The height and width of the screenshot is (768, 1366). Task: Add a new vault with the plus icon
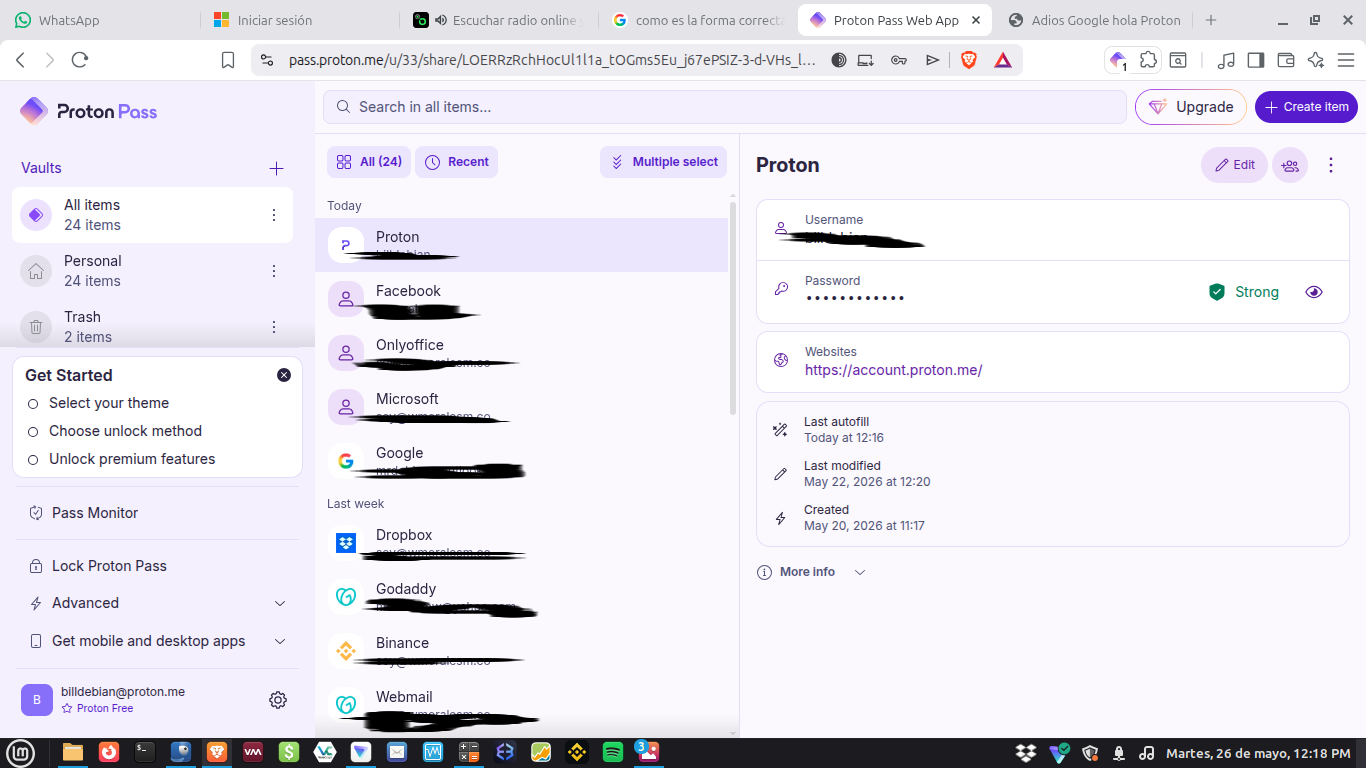[277, 168]
